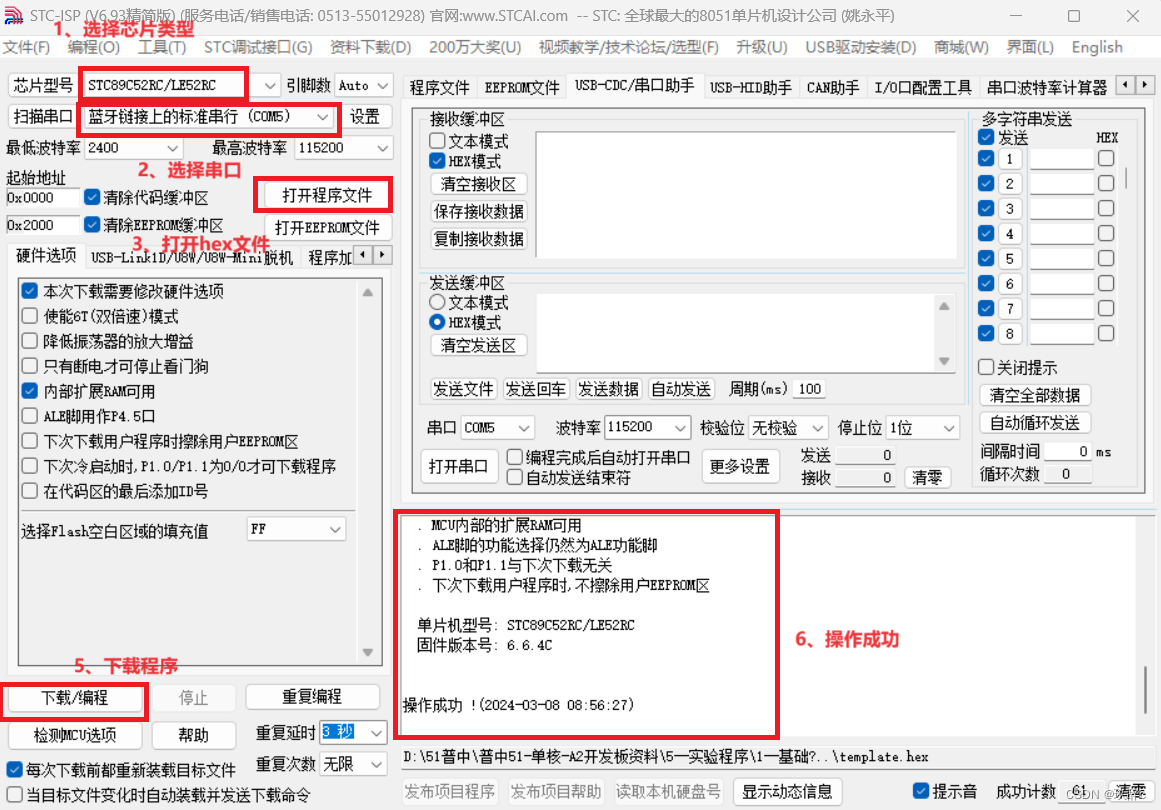The height and width of the screenshot is (810, 1161).
Task: Open the CAN助手 tab
Action: 833,87
